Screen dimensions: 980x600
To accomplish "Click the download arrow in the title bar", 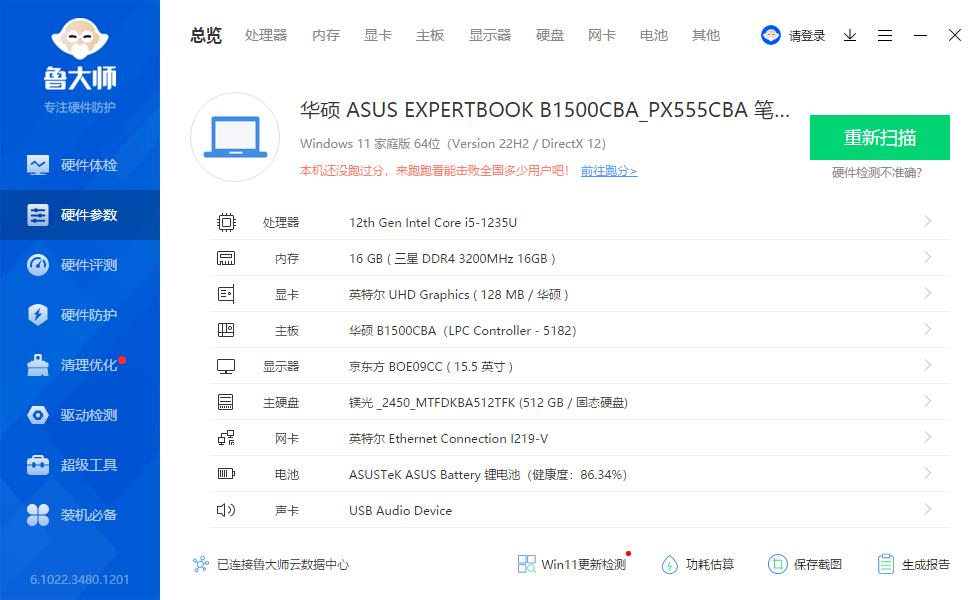I will click(x=849, y=35).
